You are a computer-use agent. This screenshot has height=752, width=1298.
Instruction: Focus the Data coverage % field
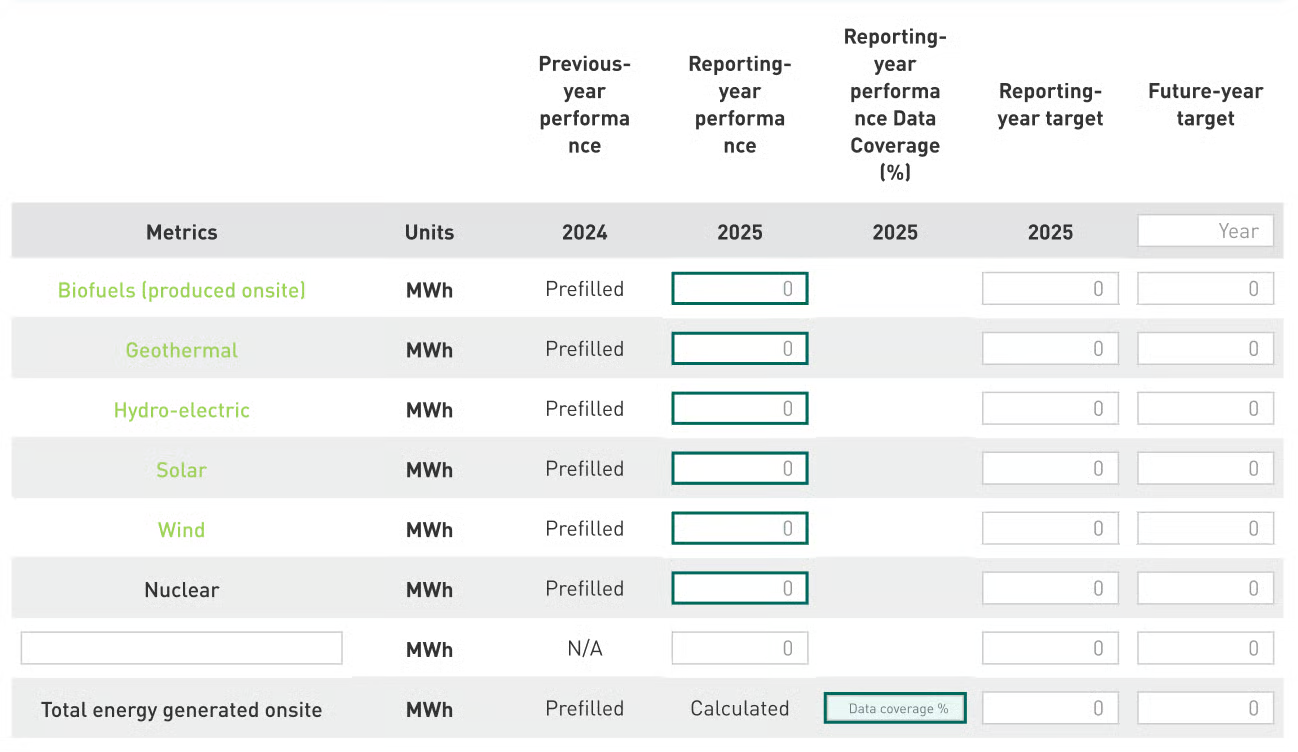point(895,709)
